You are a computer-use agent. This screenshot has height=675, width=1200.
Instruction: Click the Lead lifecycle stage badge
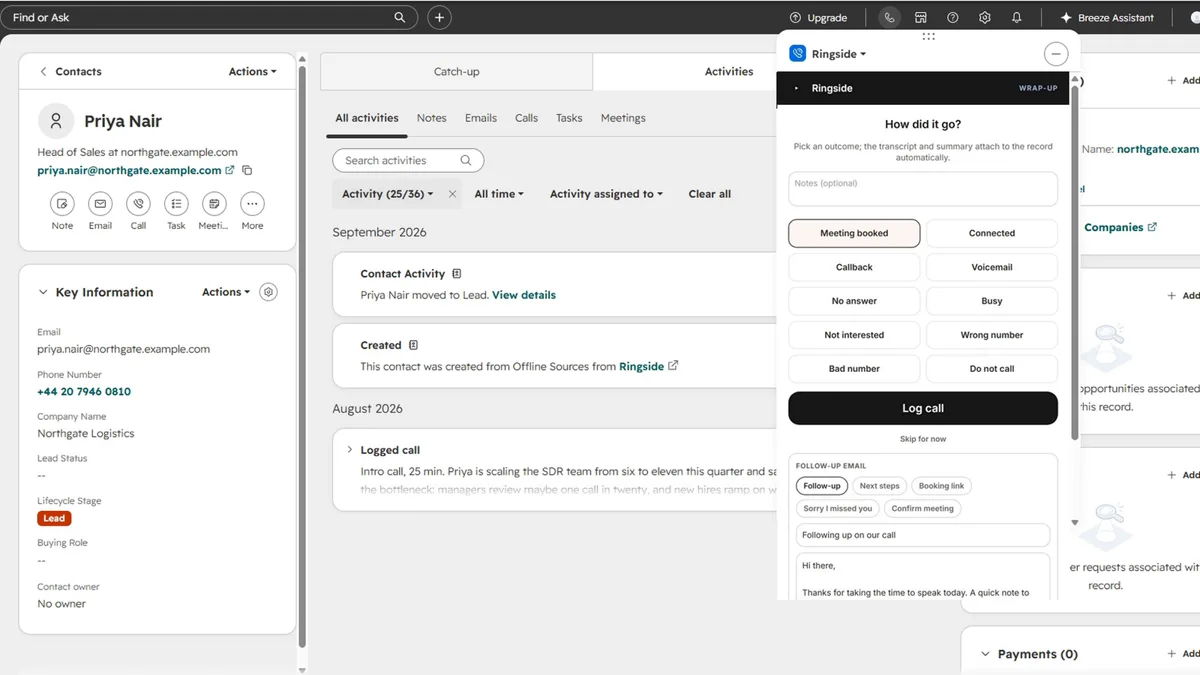(x=54, y=518)
